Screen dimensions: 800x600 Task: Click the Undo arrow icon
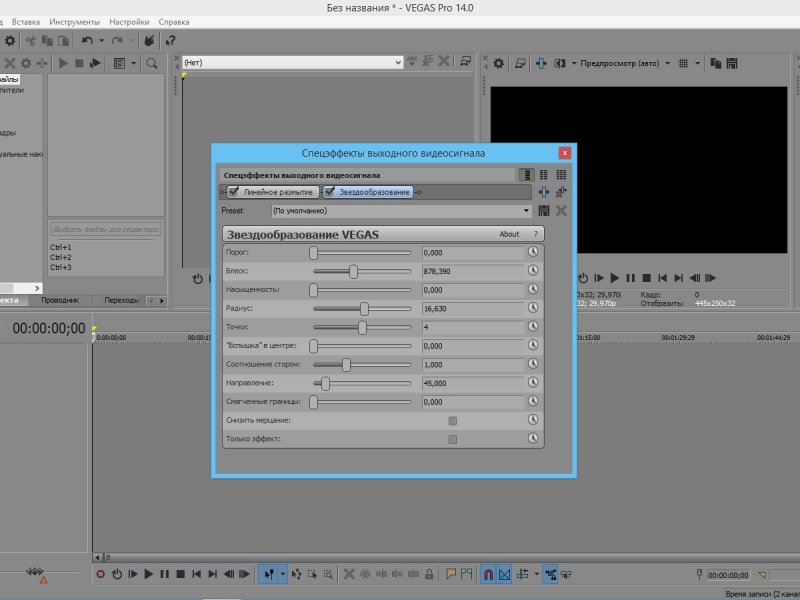pyautogui.click(x=87, y=40)
